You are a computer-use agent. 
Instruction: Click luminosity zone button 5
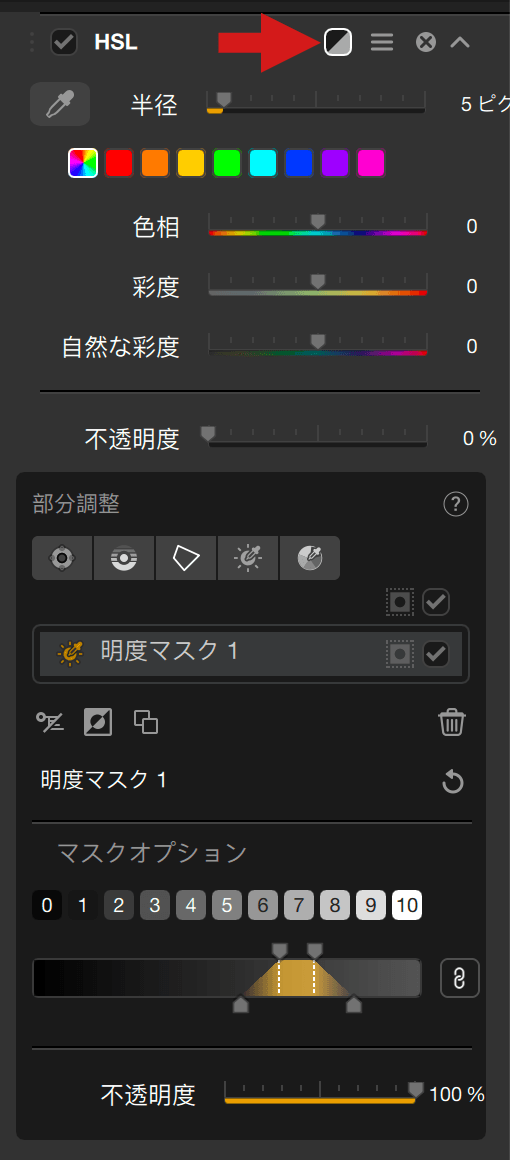pos(227,905)
